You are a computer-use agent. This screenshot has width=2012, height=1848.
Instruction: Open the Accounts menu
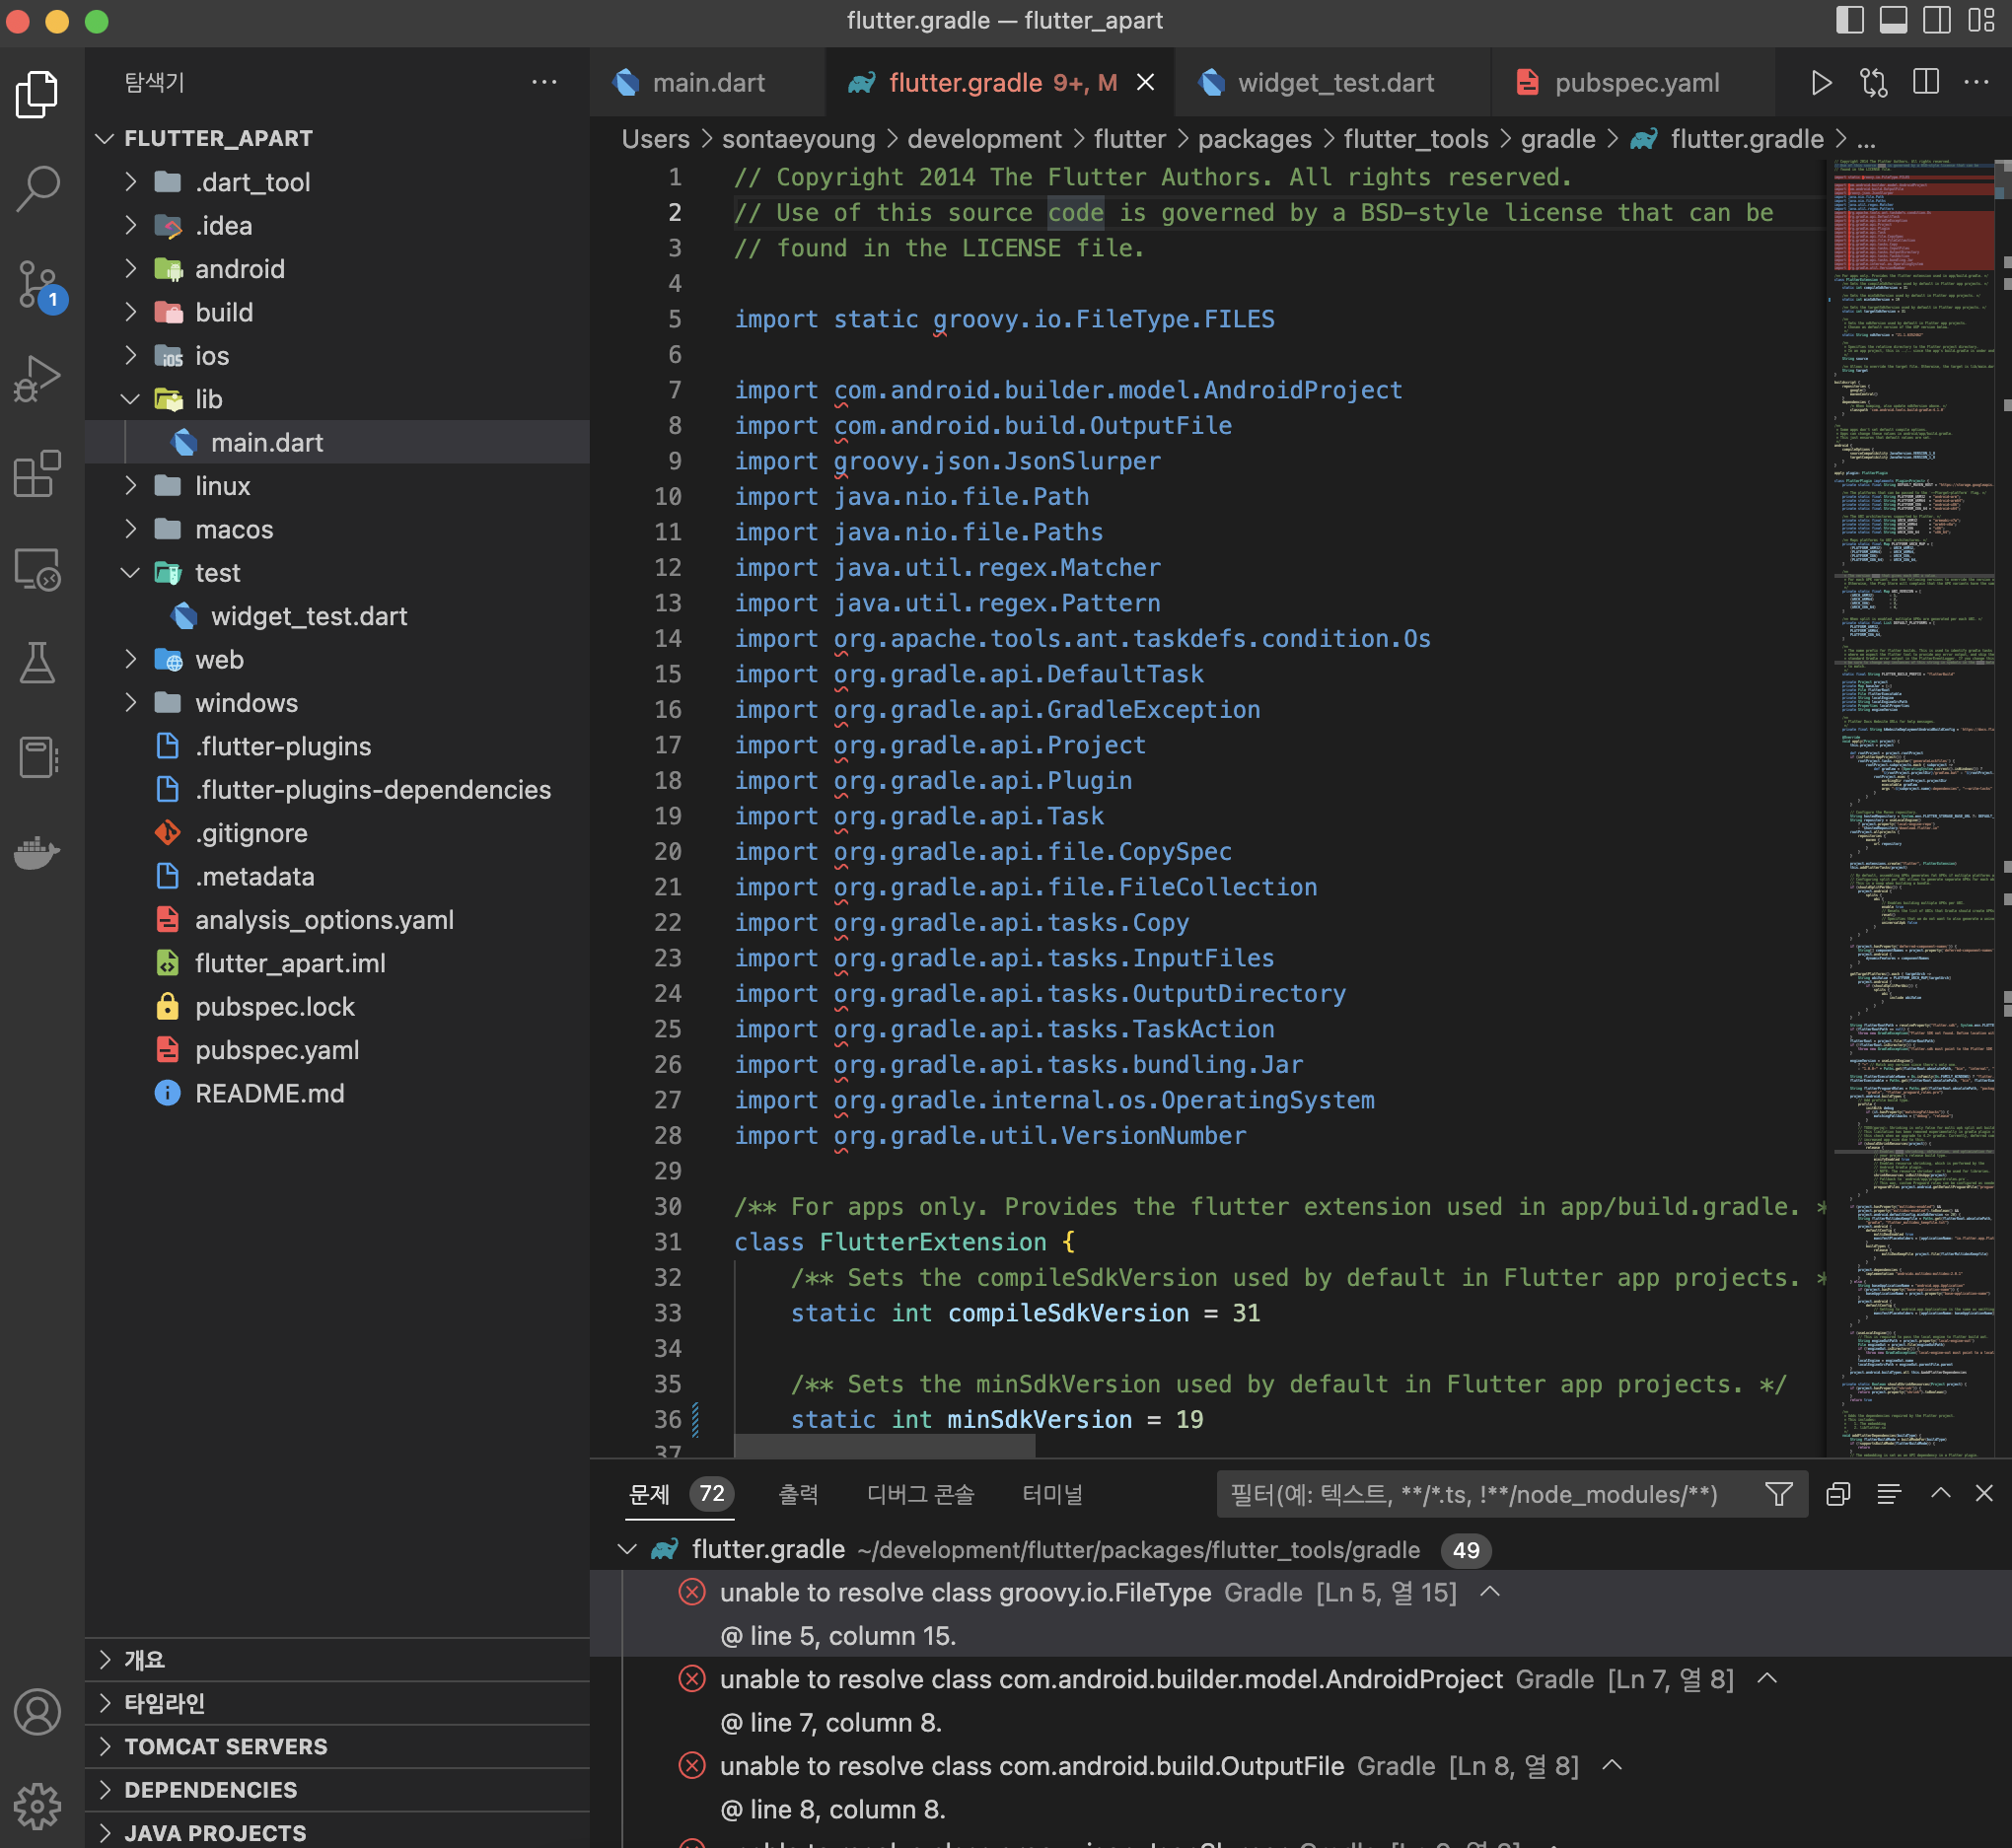point(38,1712)
